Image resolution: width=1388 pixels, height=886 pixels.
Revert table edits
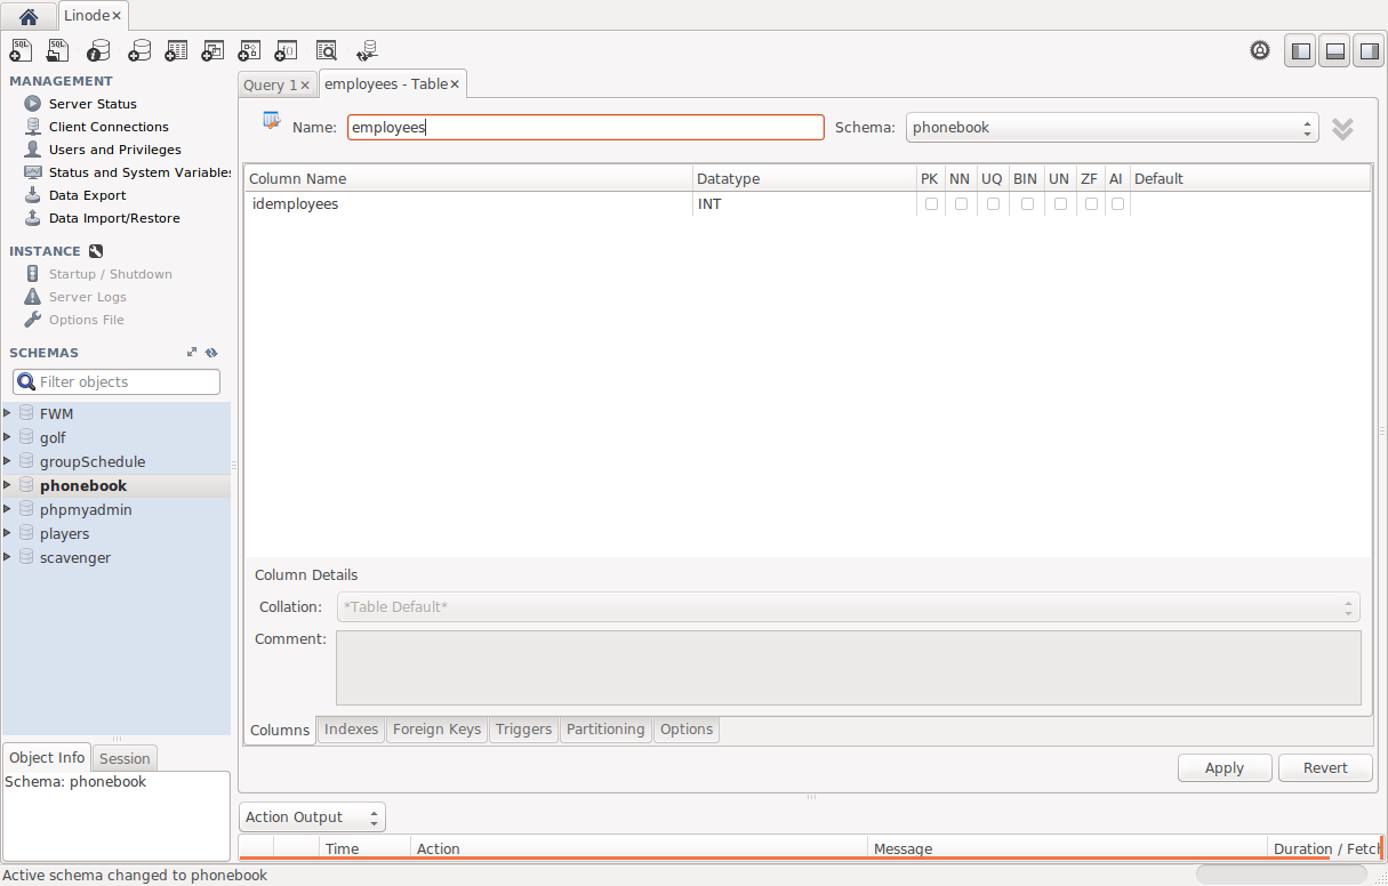click(x=1325, y=767)
